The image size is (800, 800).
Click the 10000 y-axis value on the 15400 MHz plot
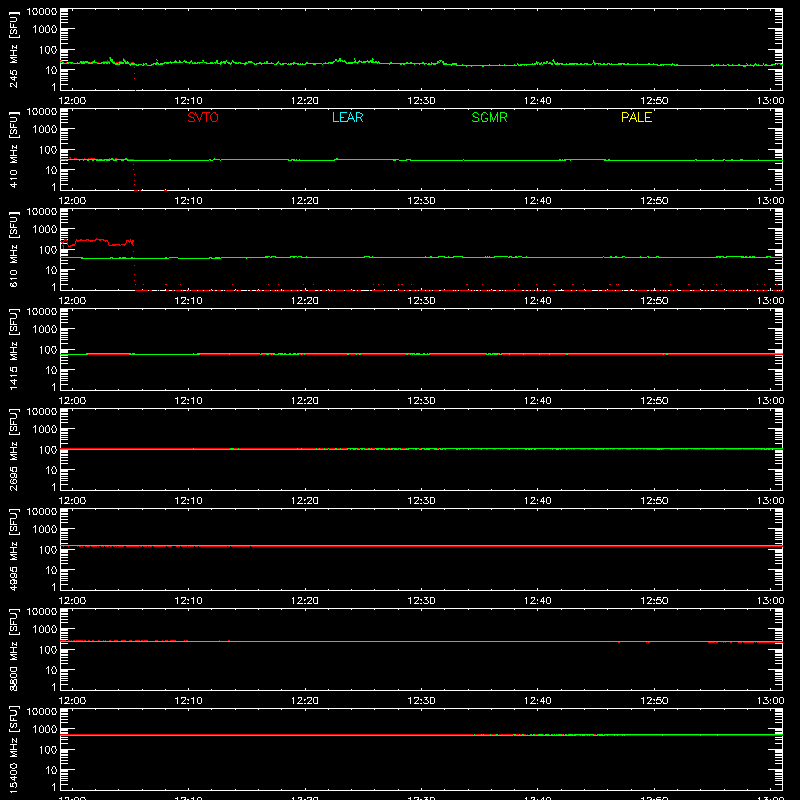[x=42, y=712]
